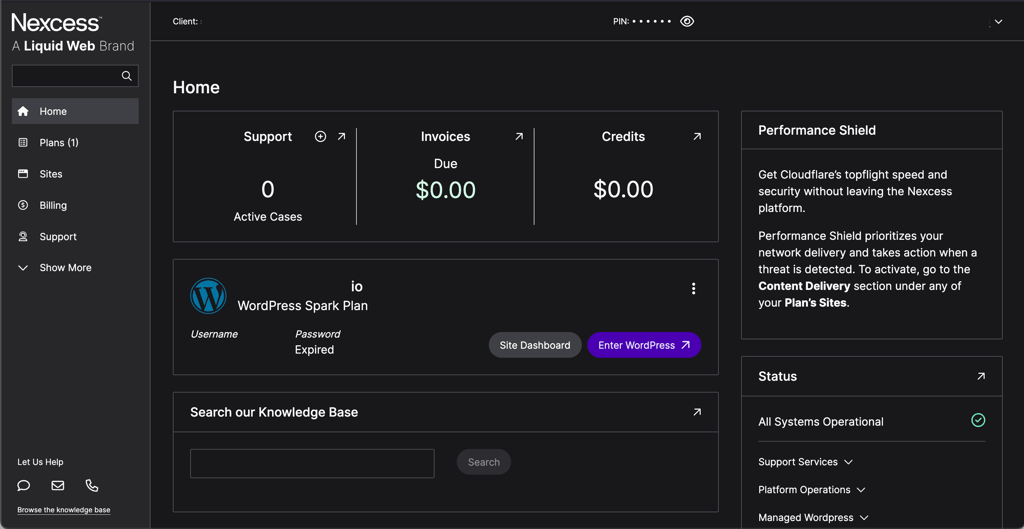Viewport: 1024px width, 529px height.
Task: Open Support in sidebar menu
Action: 75,236
